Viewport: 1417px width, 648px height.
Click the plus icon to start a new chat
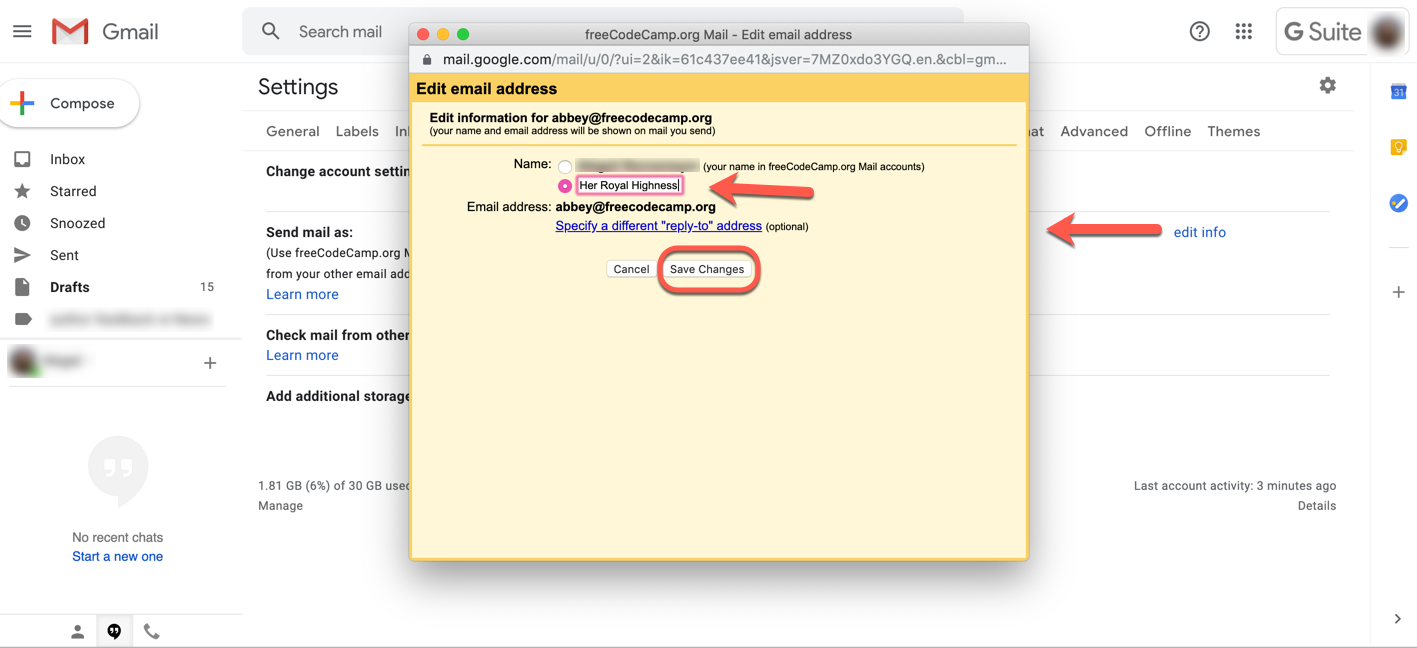210,363
